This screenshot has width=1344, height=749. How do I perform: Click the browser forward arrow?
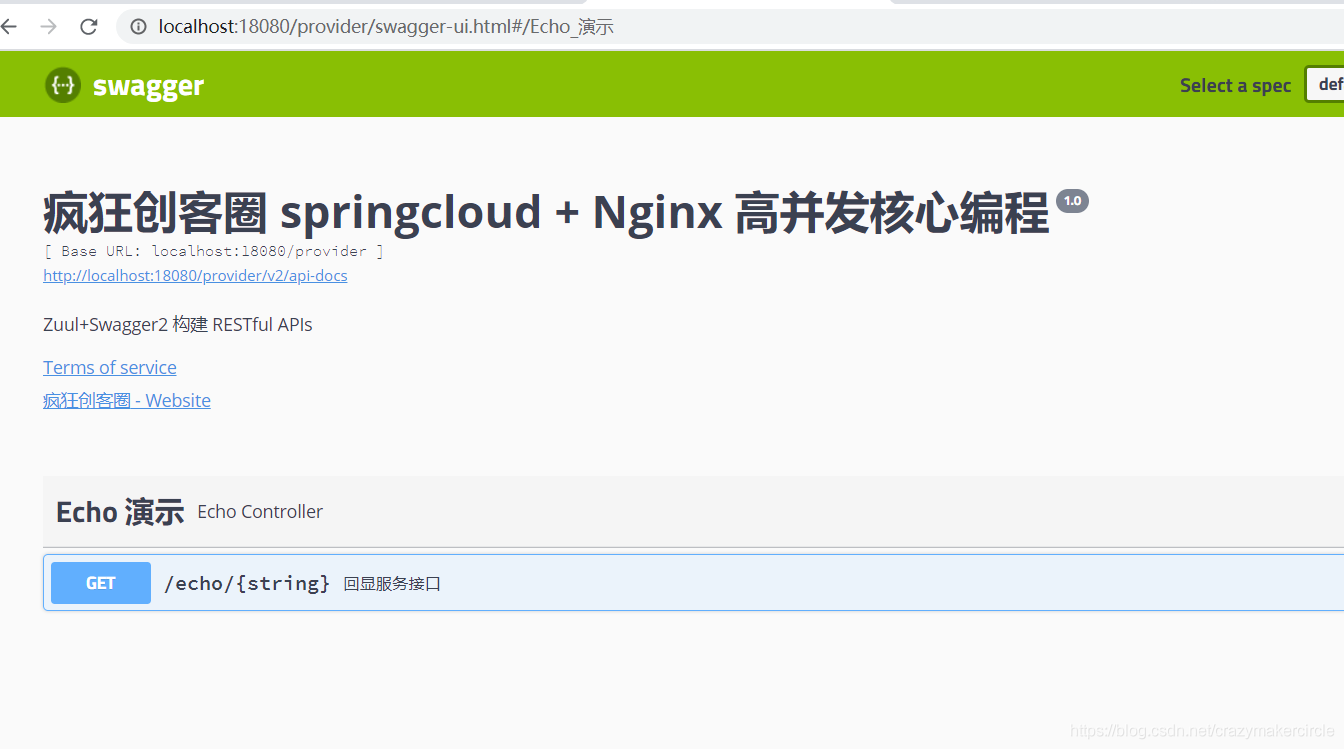coord(47,26)
